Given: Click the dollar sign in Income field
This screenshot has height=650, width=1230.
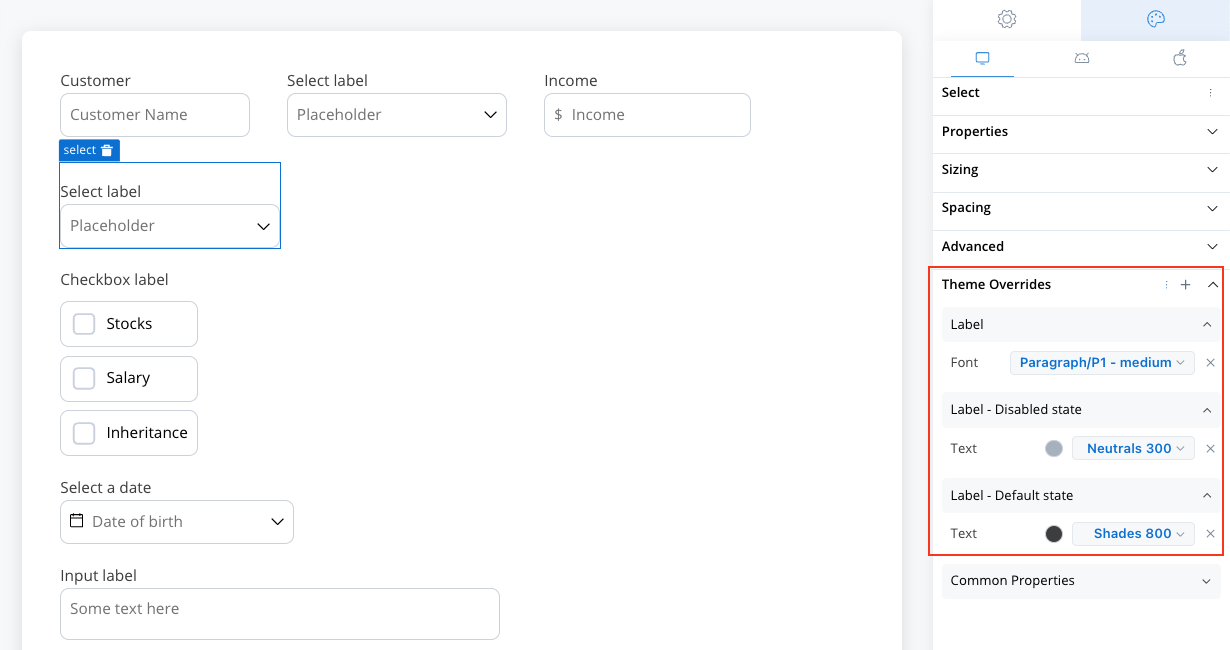Looking at the screenshot, I should pos(558,115).
